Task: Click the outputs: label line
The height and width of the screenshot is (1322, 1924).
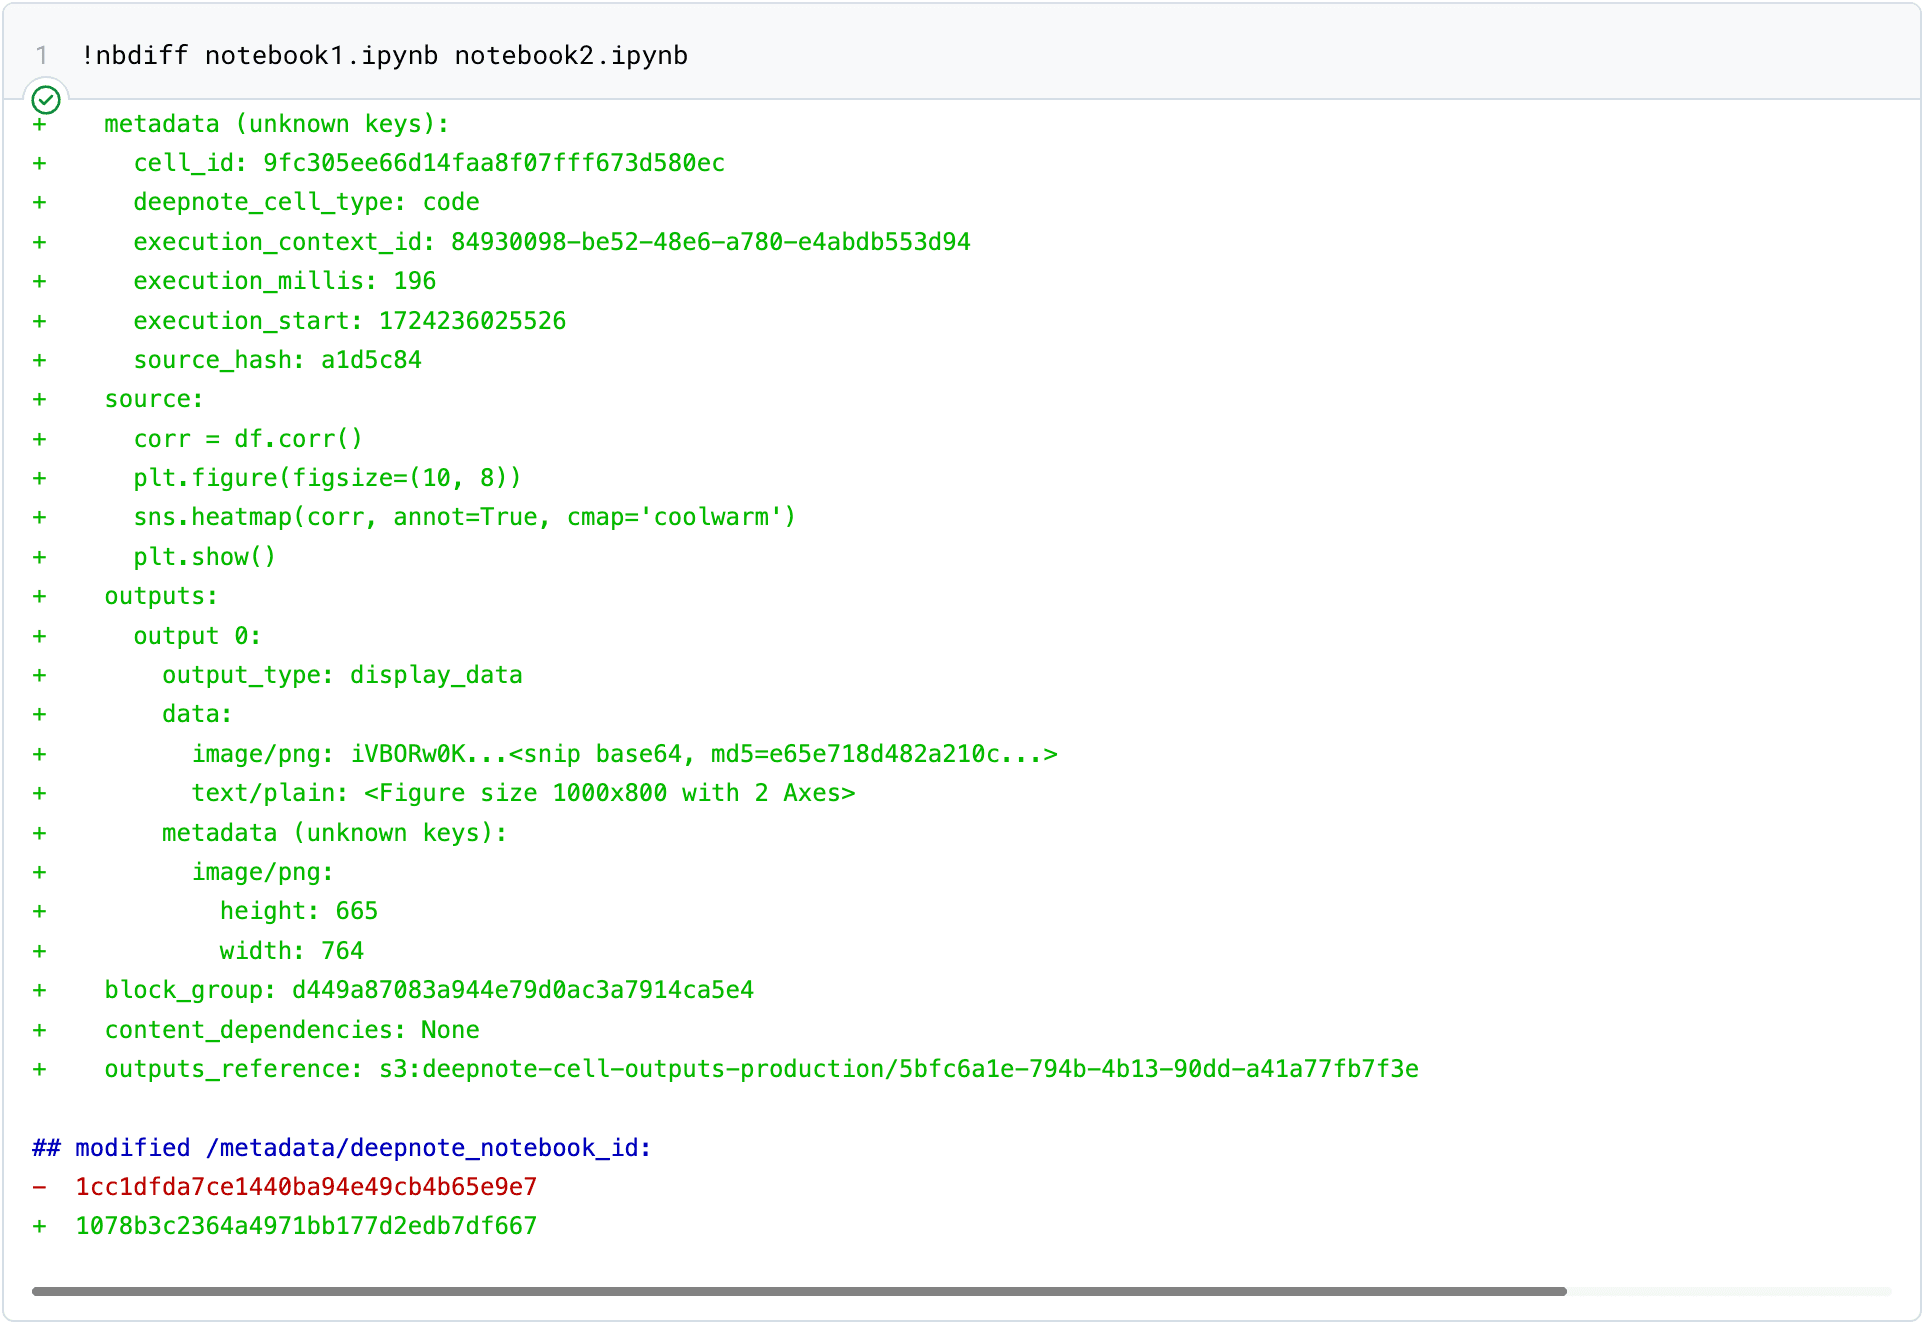Action: pyautogui.click(x=161, y=596)
